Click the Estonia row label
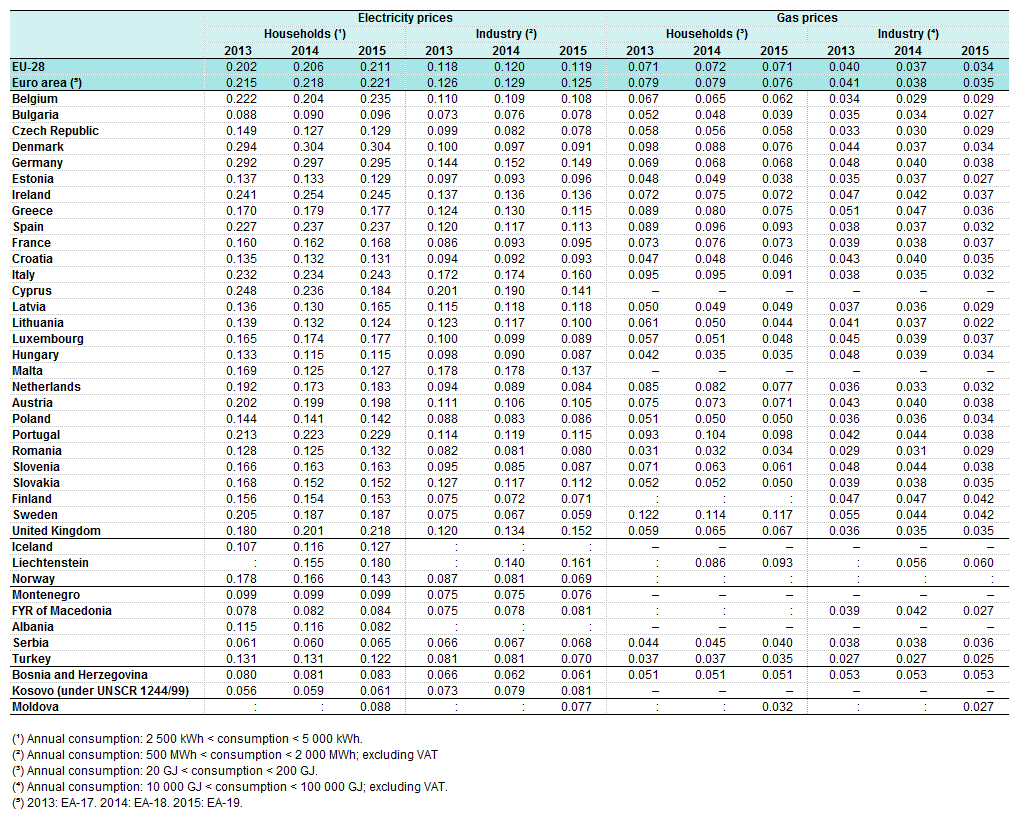The height and width of the screenshot is (827, 1021). [x=33, y=178]
